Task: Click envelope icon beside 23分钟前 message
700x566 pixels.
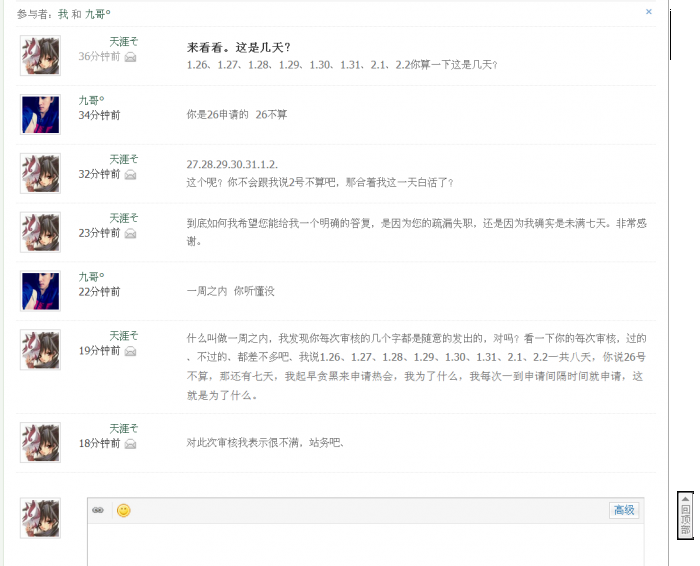Action: pos(130,233)
